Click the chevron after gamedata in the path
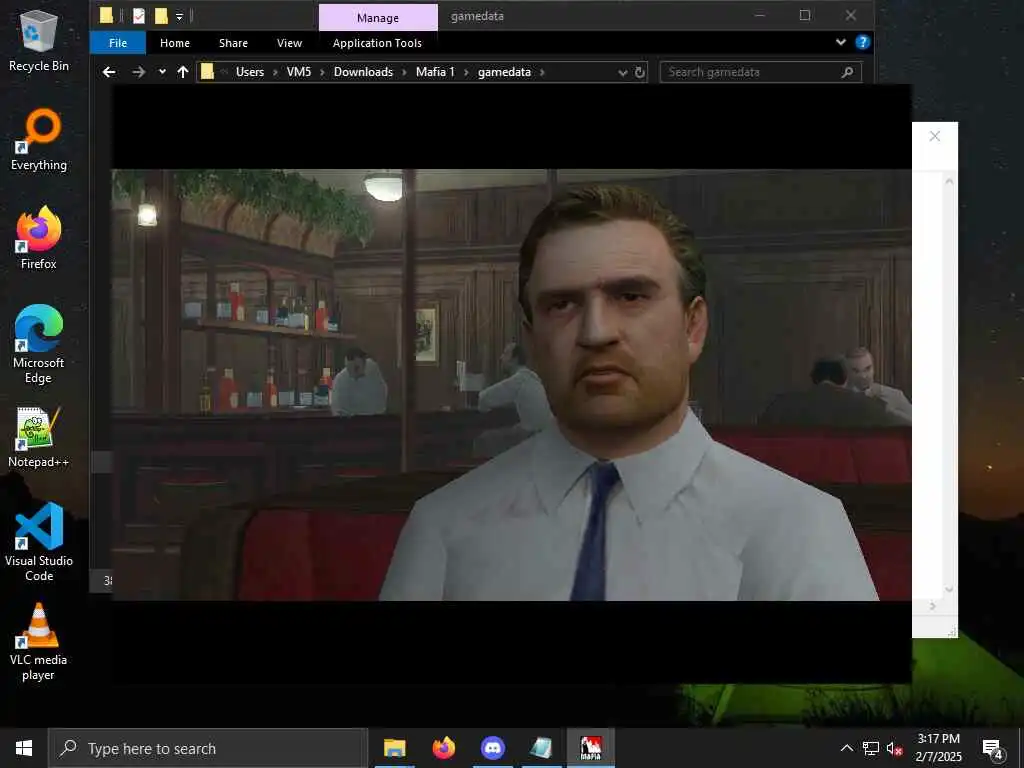This screenshot has width=1024, height=768. (x=542, y=72)
